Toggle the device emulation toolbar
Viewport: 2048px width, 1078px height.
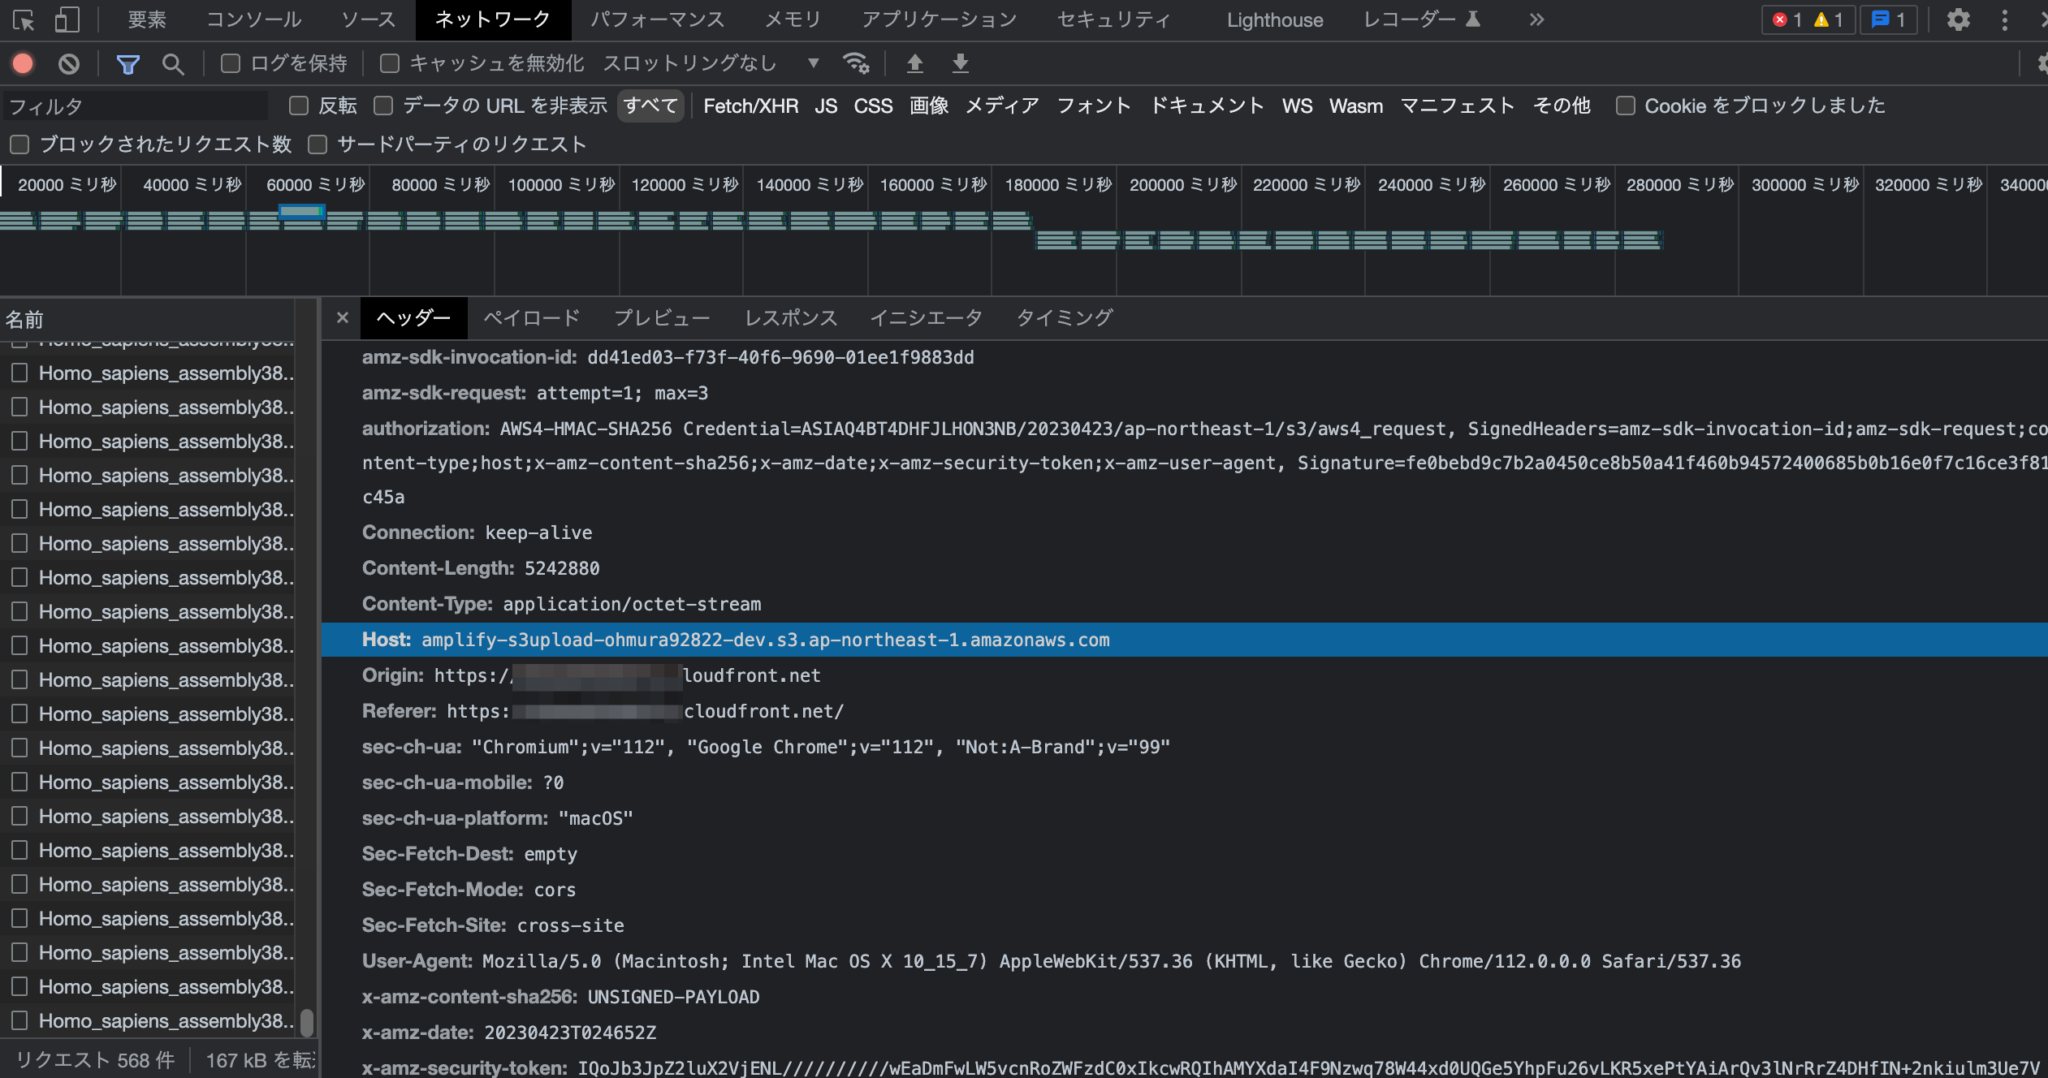[x=66, y=19]
